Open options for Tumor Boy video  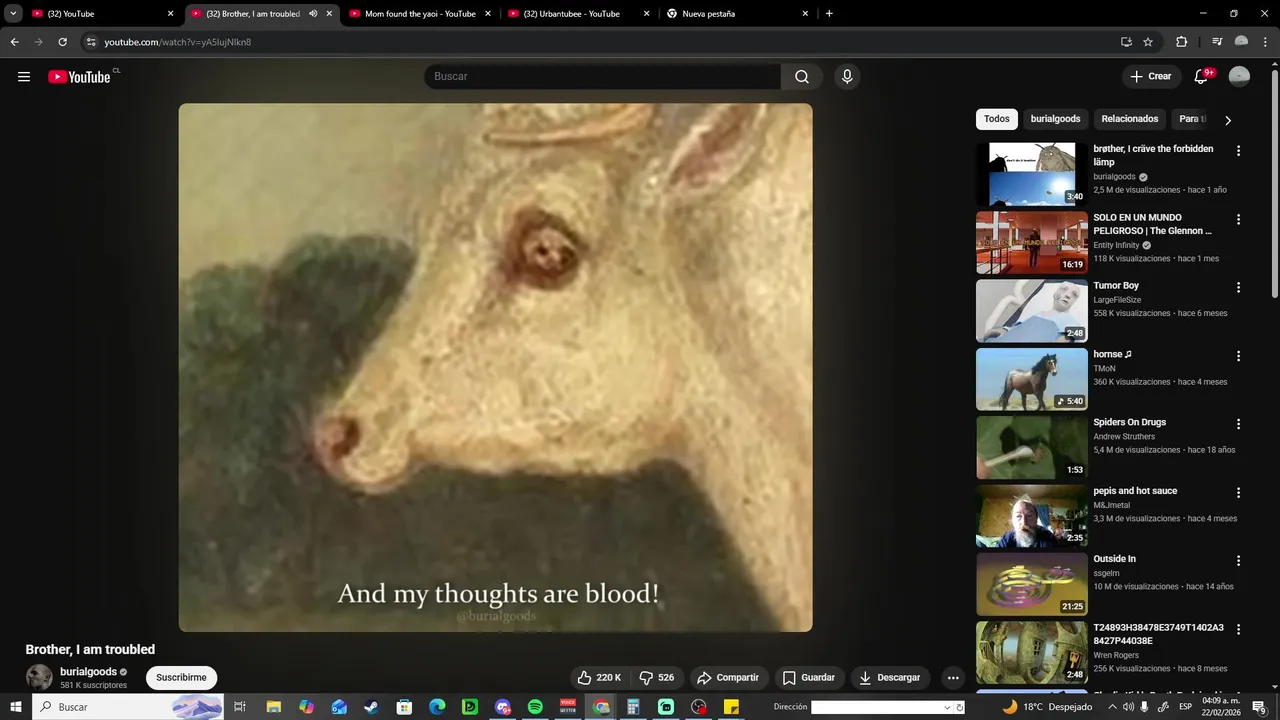coord(1239,287)
